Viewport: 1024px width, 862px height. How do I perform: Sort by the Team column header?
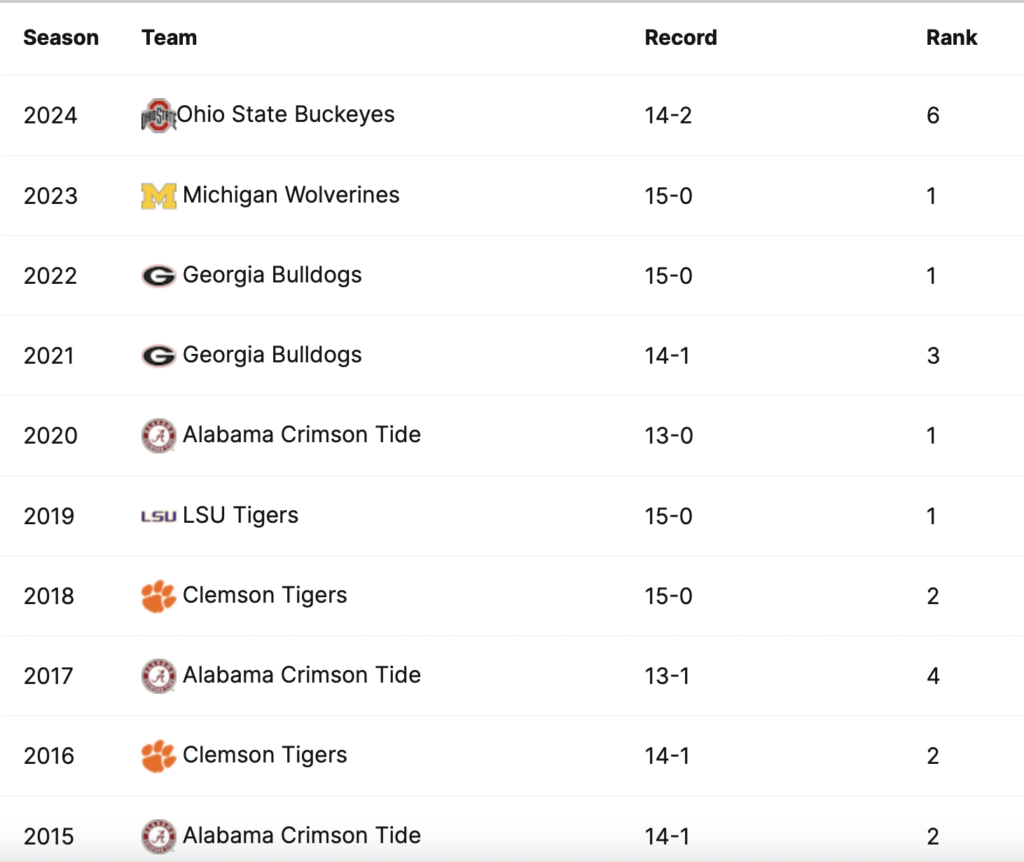169,38
